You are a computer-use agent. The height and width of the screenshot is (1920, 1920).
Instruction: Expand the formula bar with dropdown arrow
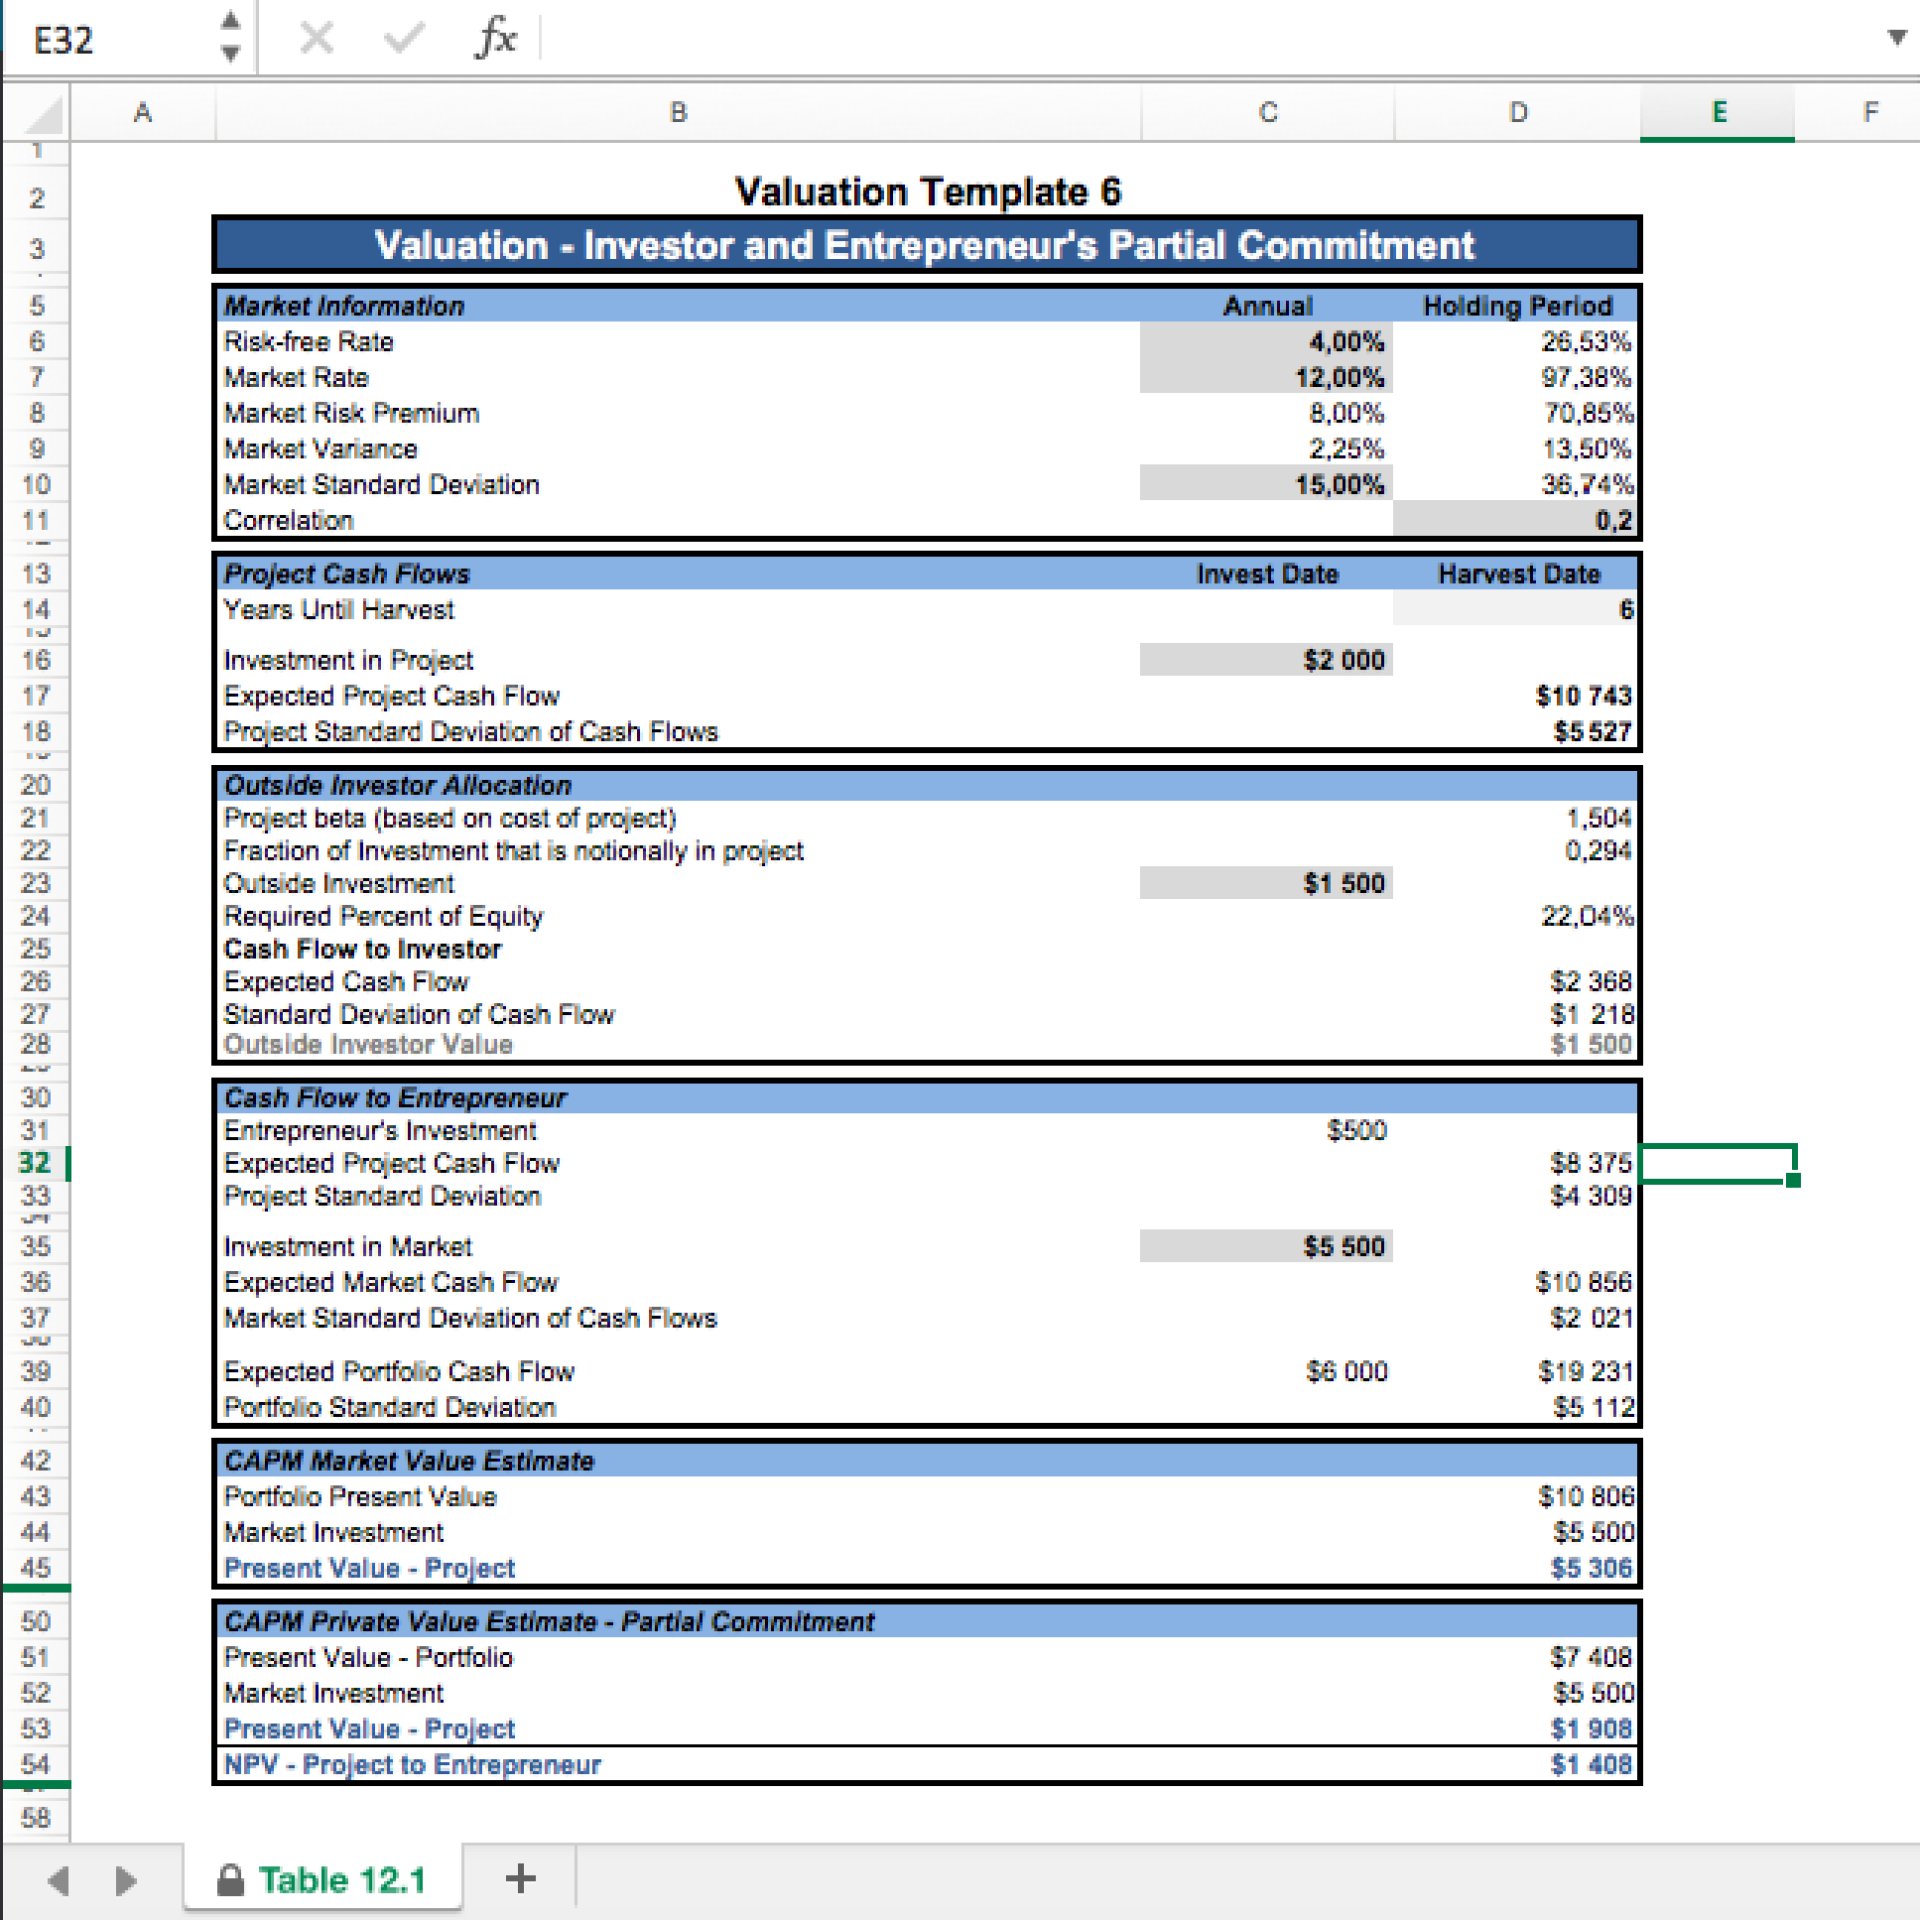click(1896, 38)
